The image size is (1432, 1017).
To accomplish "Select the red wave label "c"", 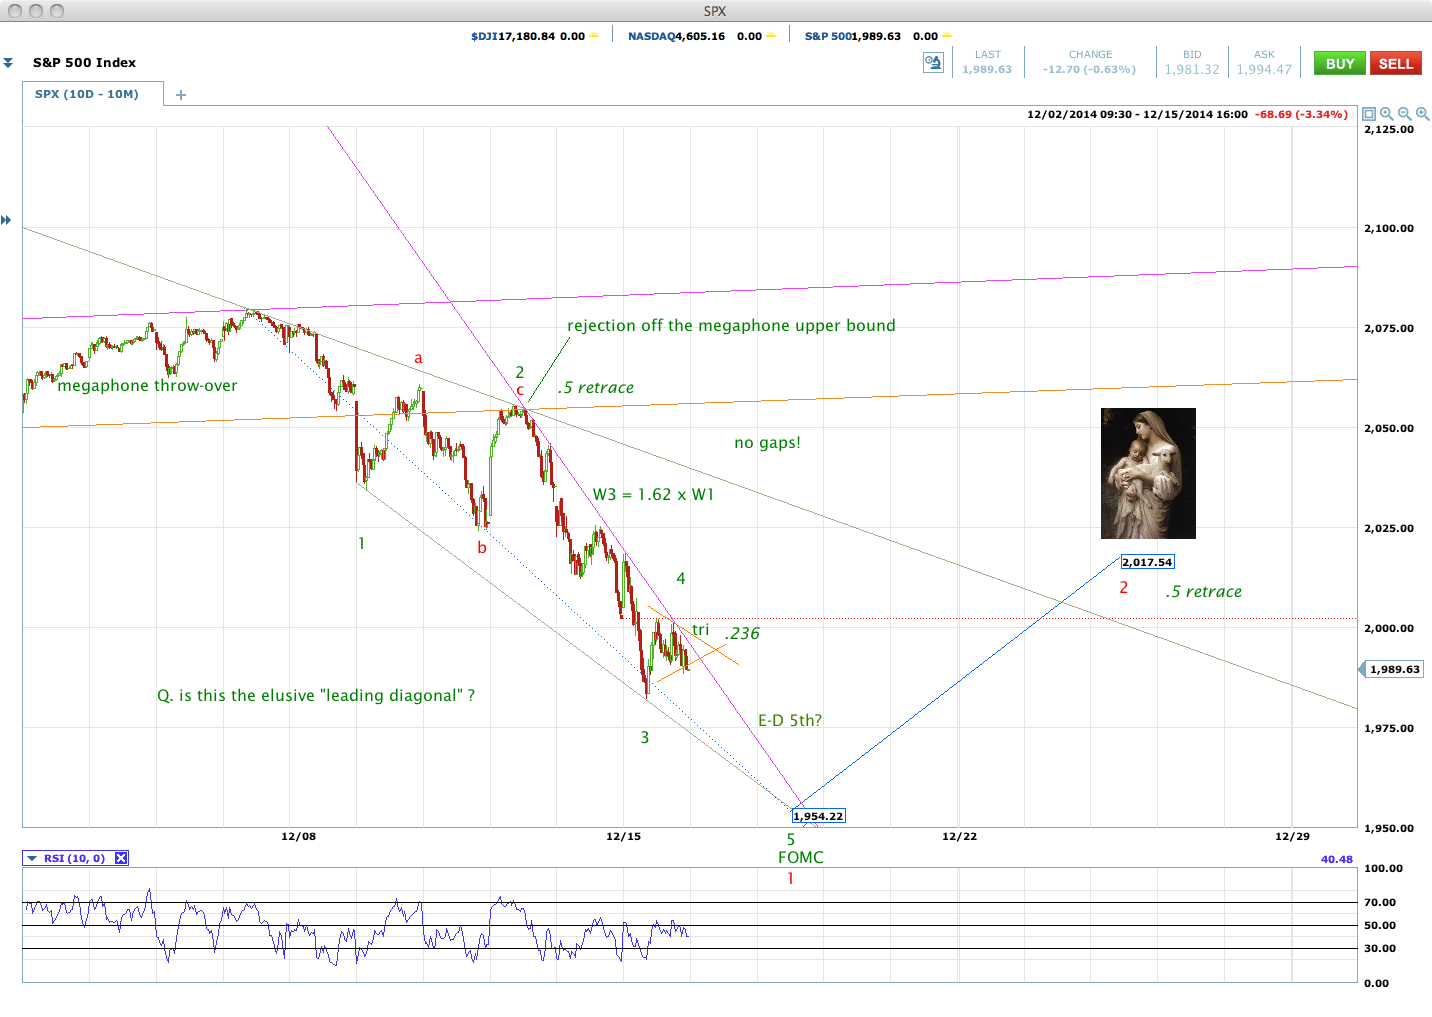I will (x=520, y=390).
